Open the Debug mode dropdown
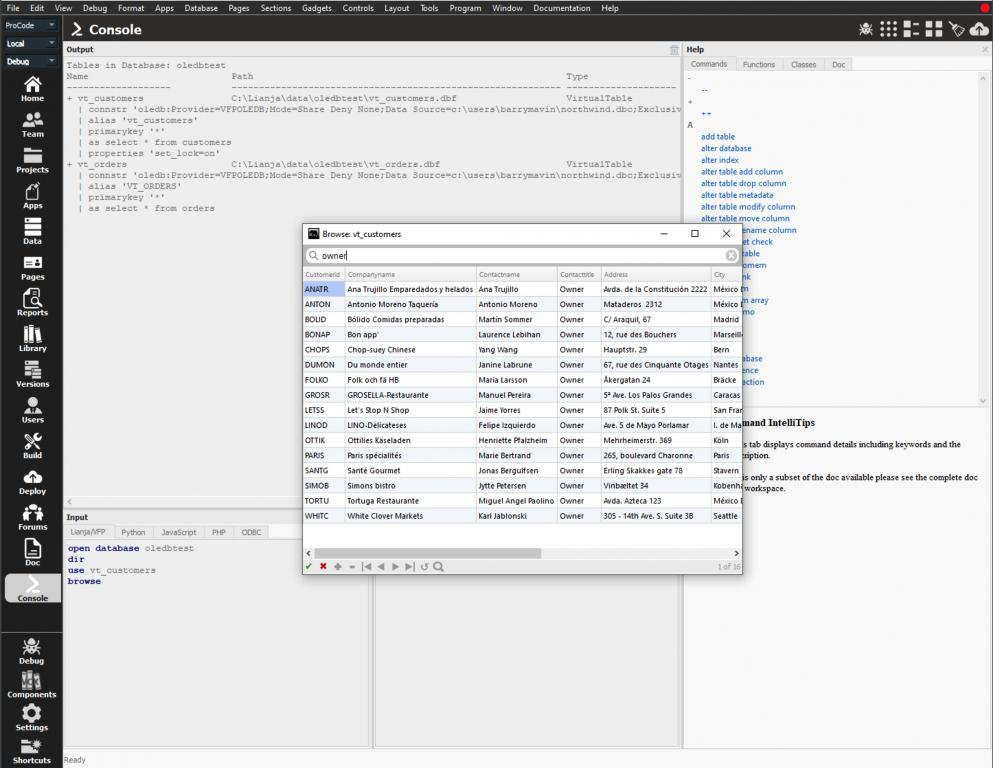Image resolution: width=993 pixels, height=768 pixels. coord(30,61)
